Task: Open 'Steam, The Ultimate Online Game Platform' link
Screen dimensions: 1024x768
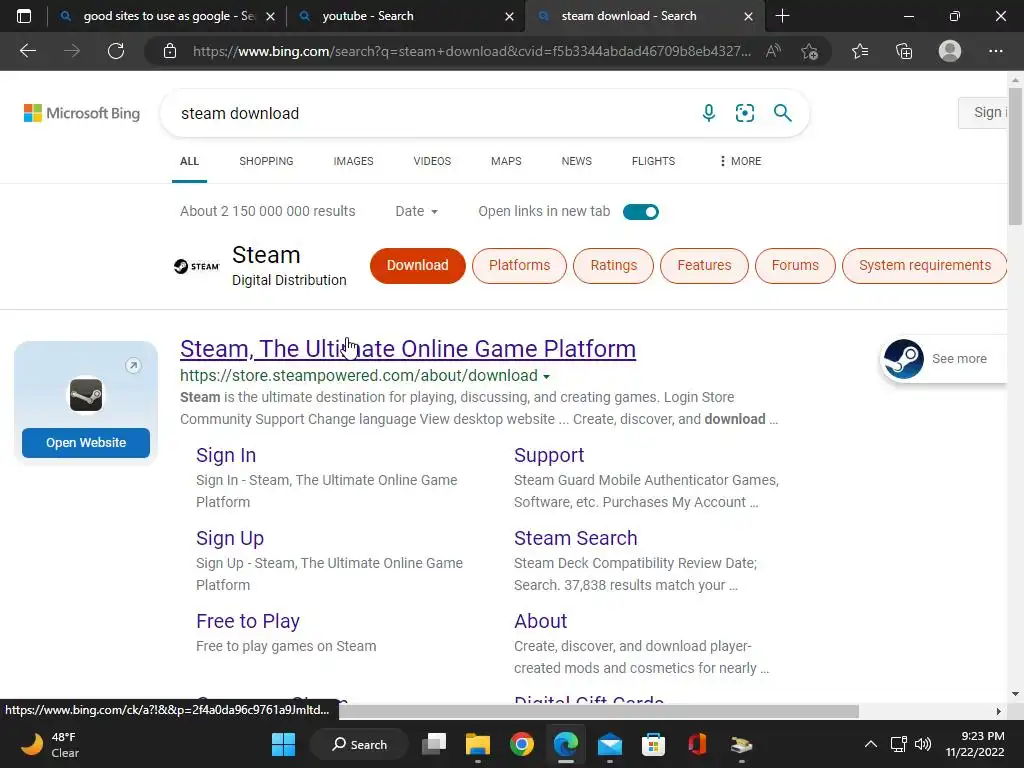Action: (x=408, y=349)
